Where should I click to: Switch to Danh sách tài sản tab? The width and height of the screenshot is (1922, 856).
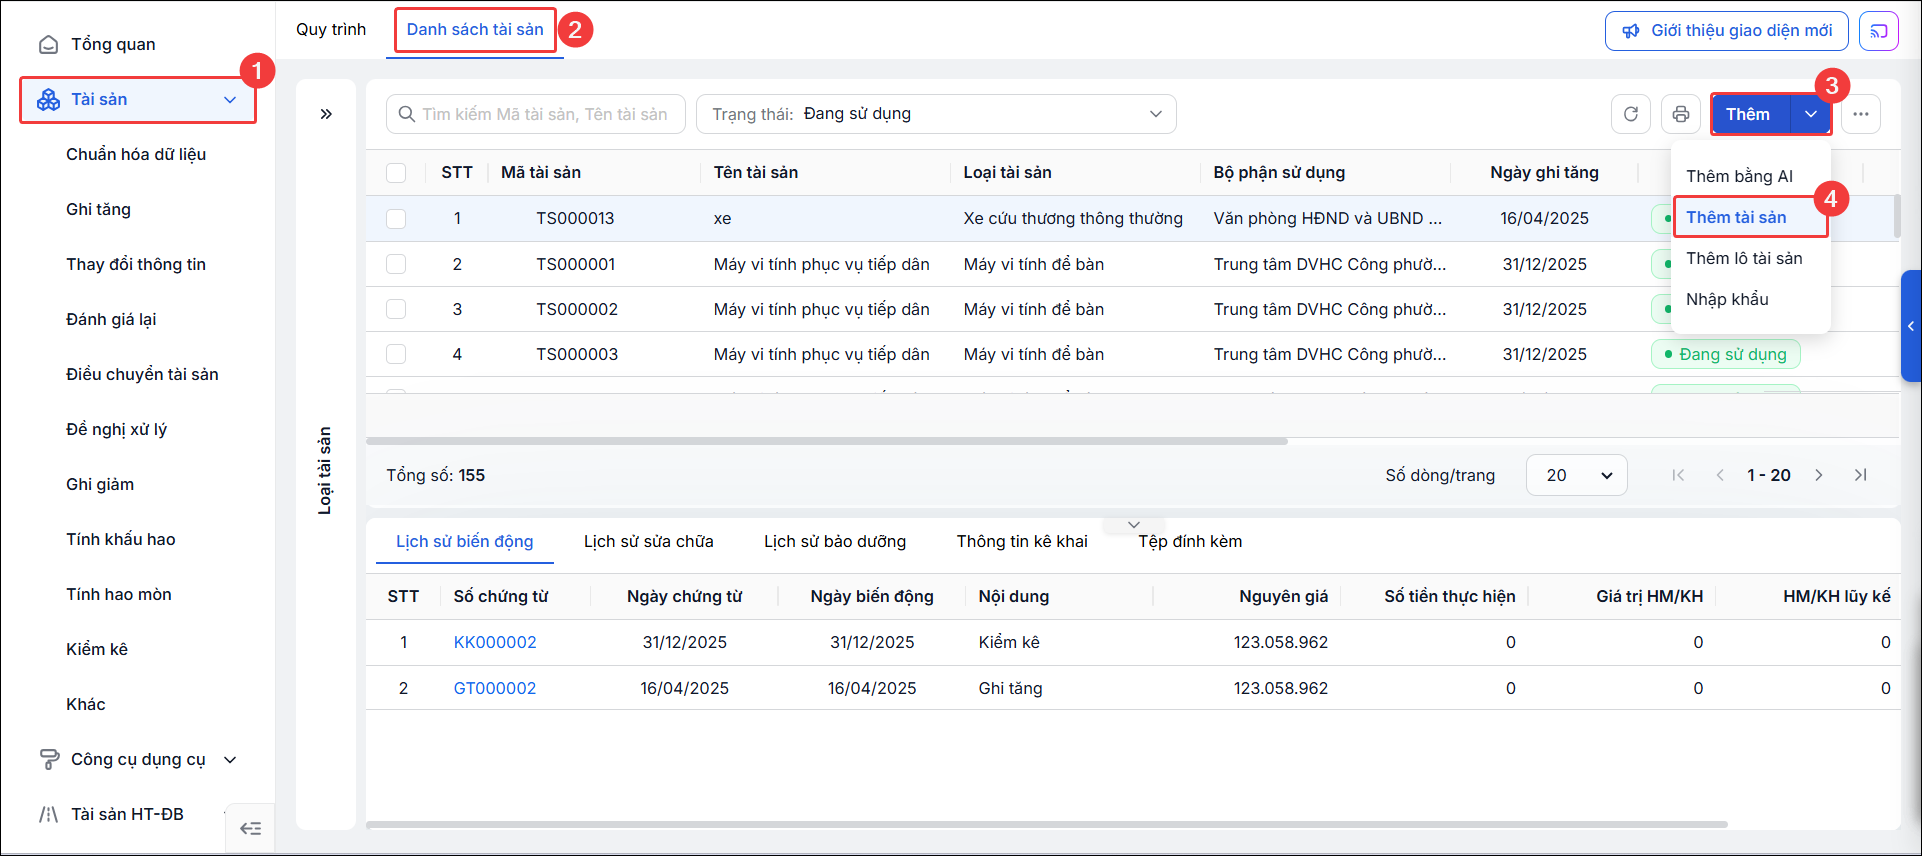(x=475, y=29)
